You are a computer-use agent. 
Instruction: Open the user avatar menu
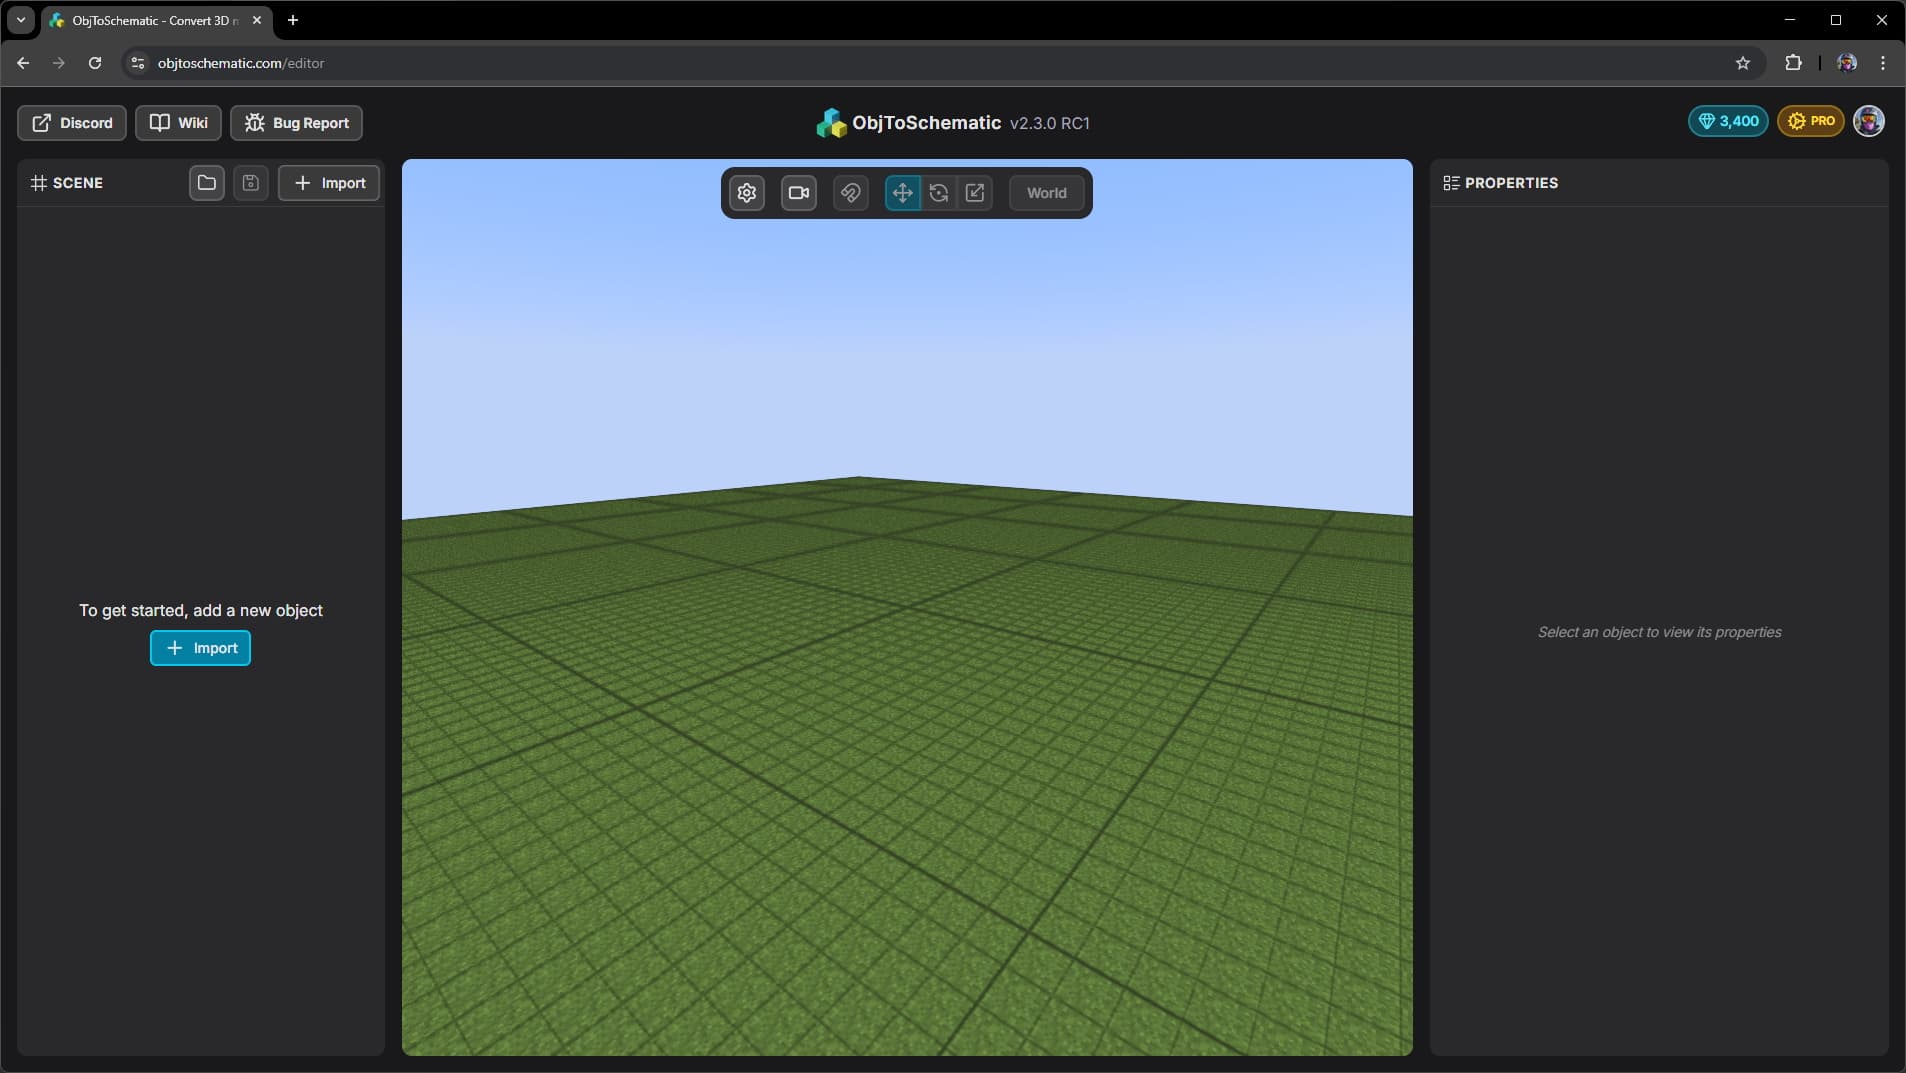(1869, 121)
